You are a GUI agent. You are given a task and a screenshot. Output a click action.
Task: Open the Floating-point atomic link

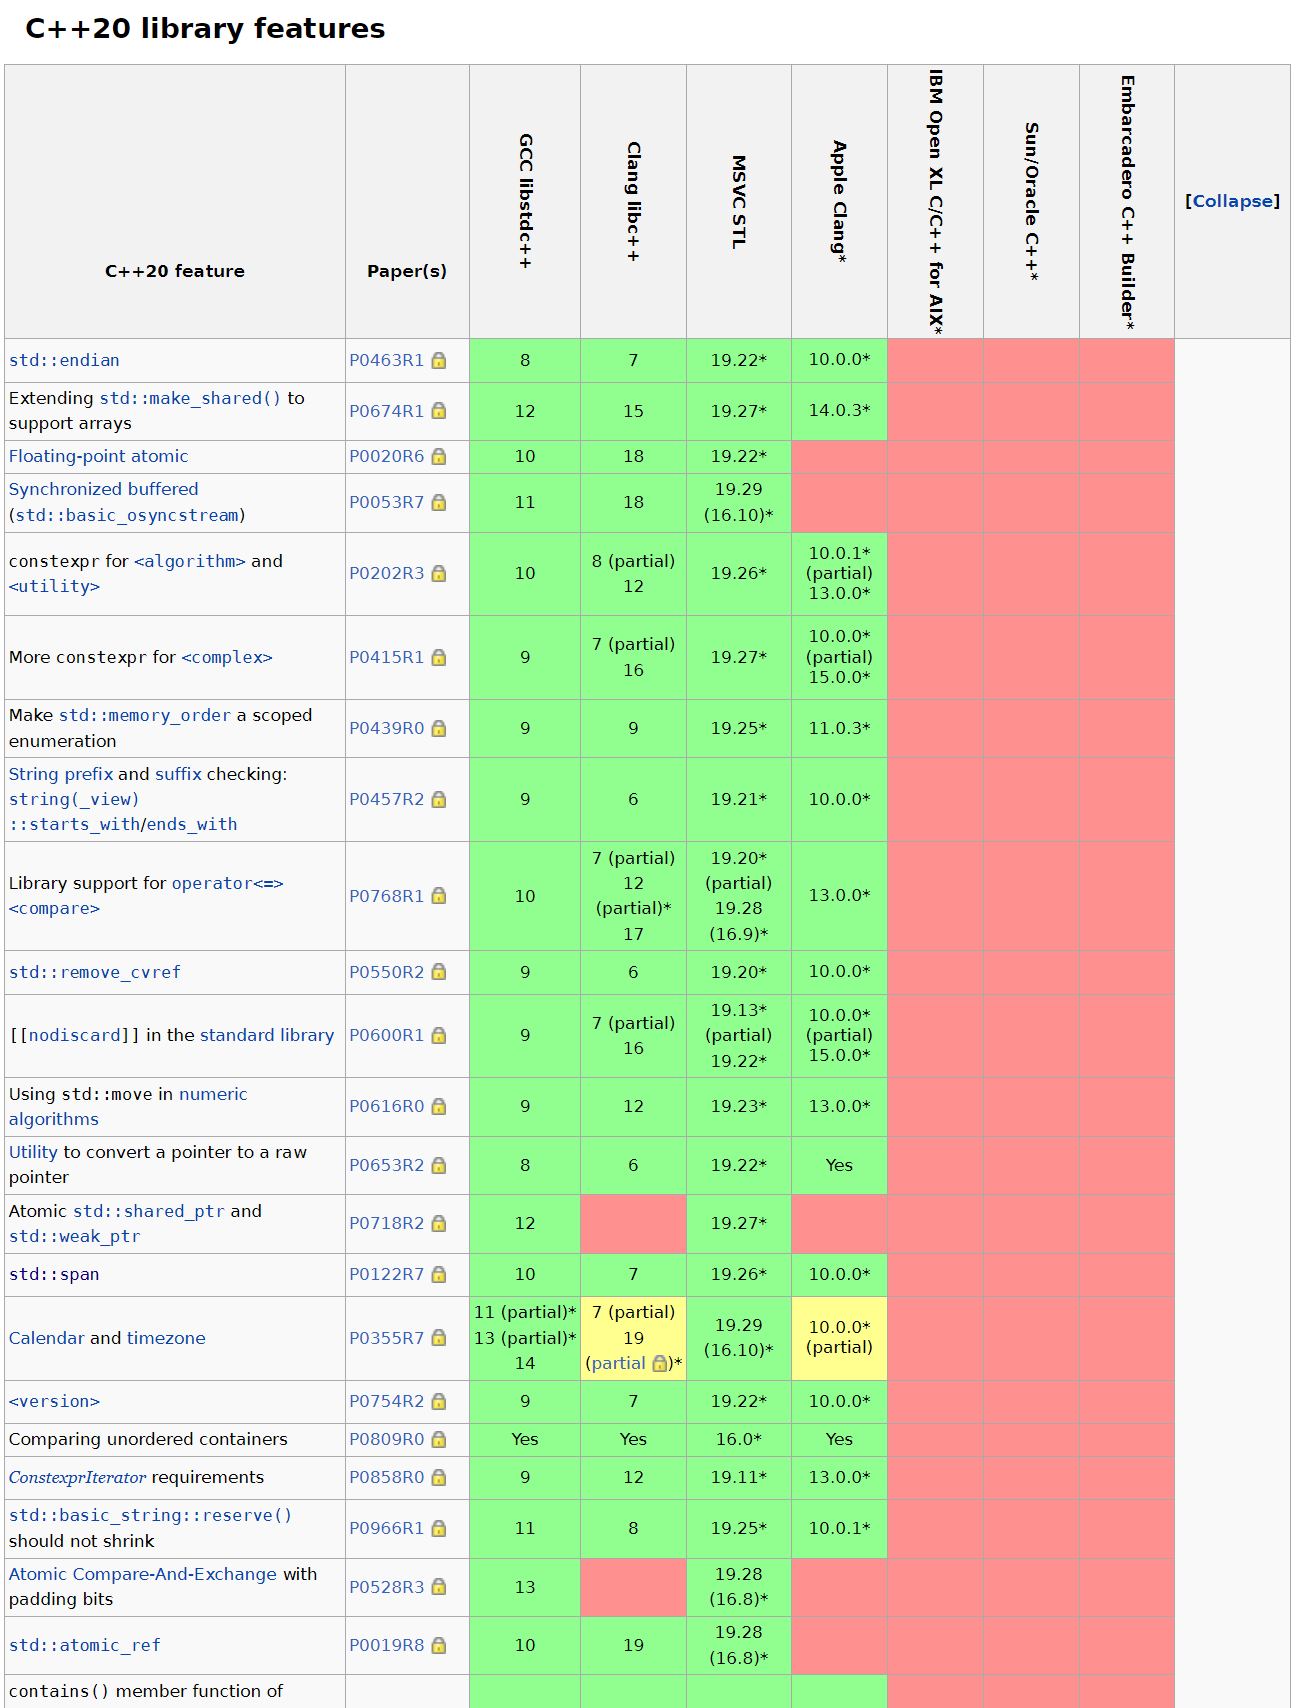(98, 456)
